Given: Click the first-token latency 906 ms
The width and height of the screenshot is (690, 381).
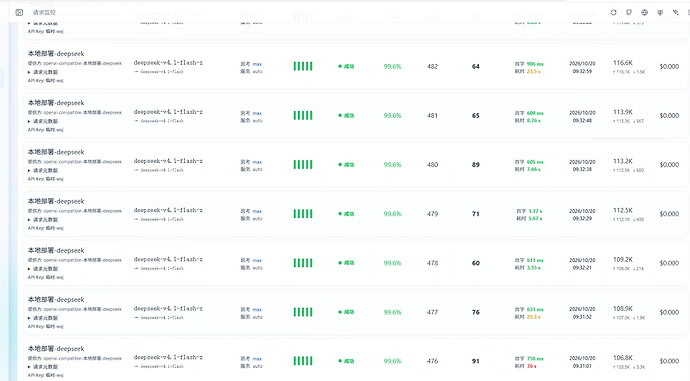Looking at the screenshot, I should point(535,64).
